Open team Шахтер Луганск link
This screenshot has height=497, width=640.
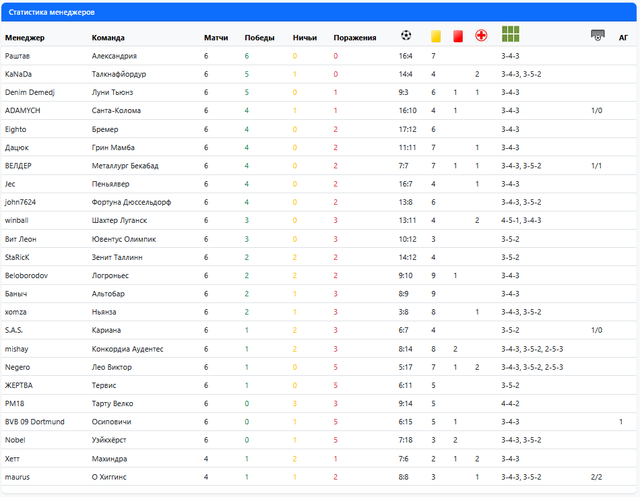(119, 220)
